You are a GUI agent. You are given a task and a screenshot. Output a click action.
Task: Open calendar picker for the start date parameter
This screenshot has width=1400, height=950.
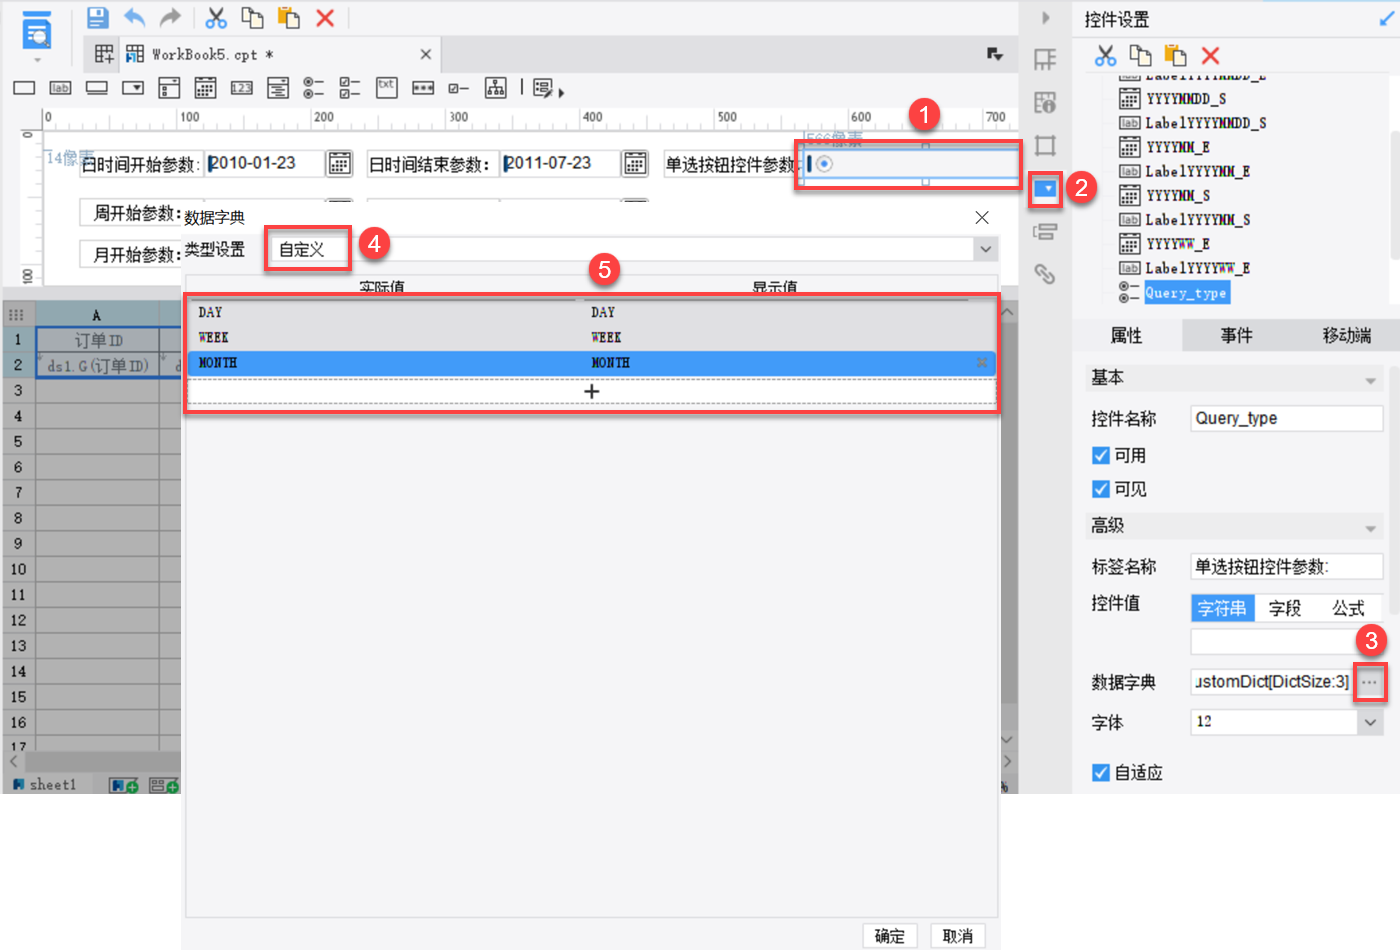pos(340,163)
